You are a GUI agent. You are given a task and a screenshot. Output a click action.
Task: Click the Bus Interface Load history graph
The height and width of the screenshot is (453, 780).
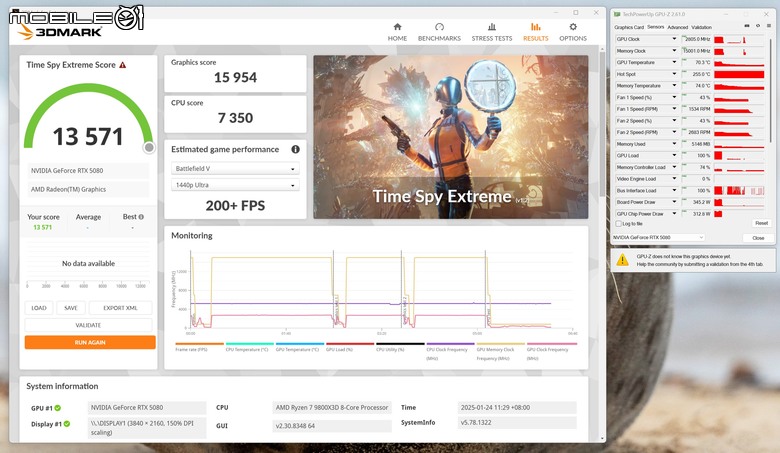pyautogui.click(x=739, y=190)
